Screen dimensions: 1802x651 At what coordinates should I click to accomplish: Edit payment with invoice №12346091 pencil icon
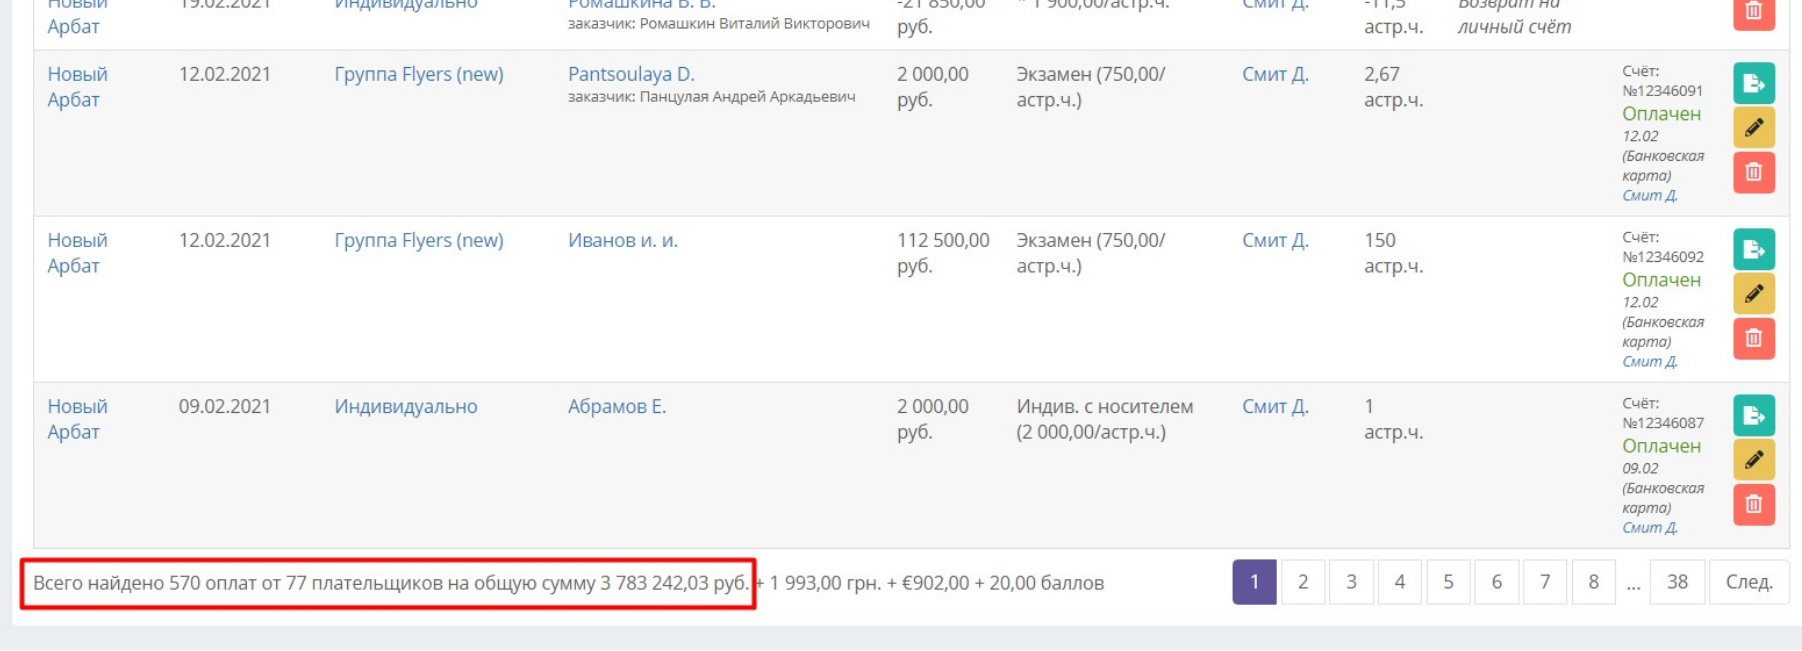[1754, 128]
